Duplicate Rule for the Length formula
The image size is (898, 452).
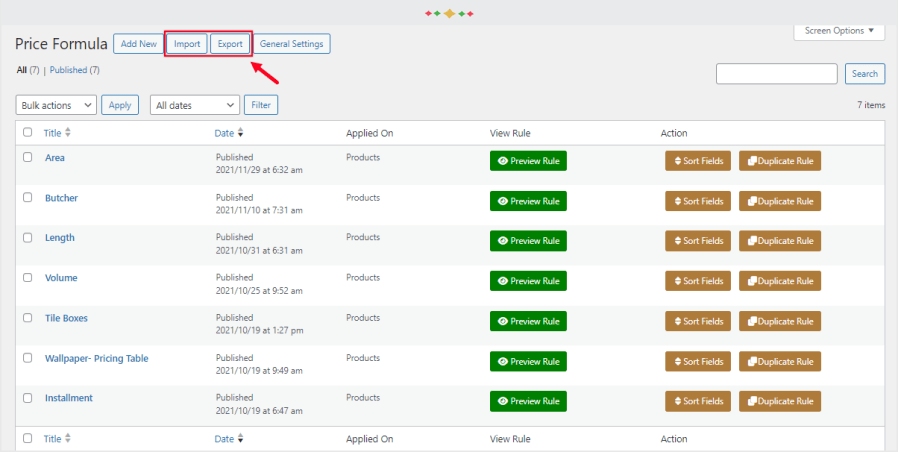pyautogui.click(x=779, y=241)
